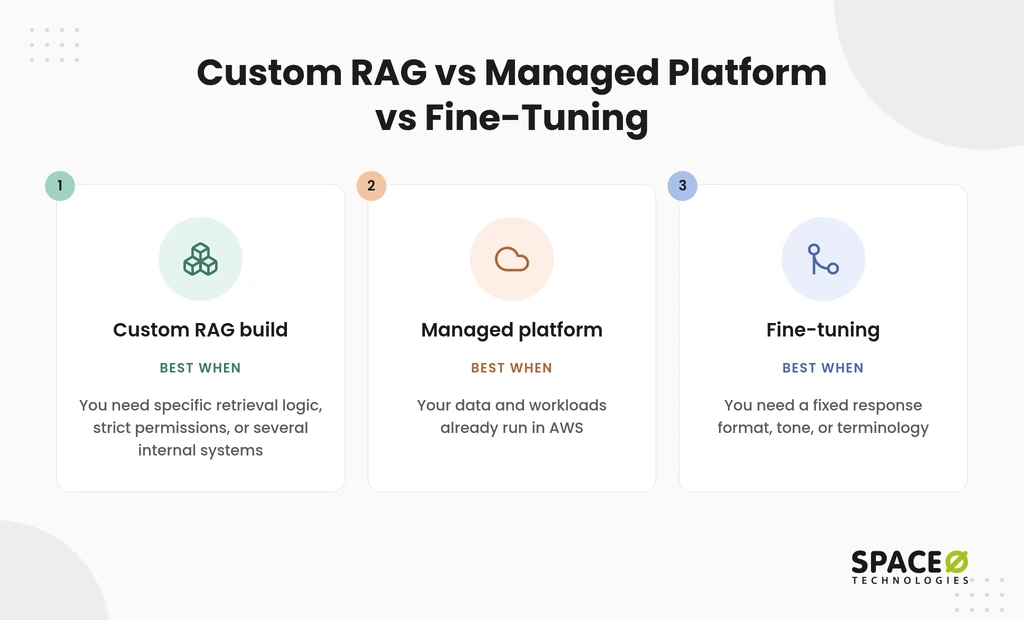Select the 'Managed platform' heading
Image resolution: width=1024 pixels, height=620 pixels.
tap(512, 330)
